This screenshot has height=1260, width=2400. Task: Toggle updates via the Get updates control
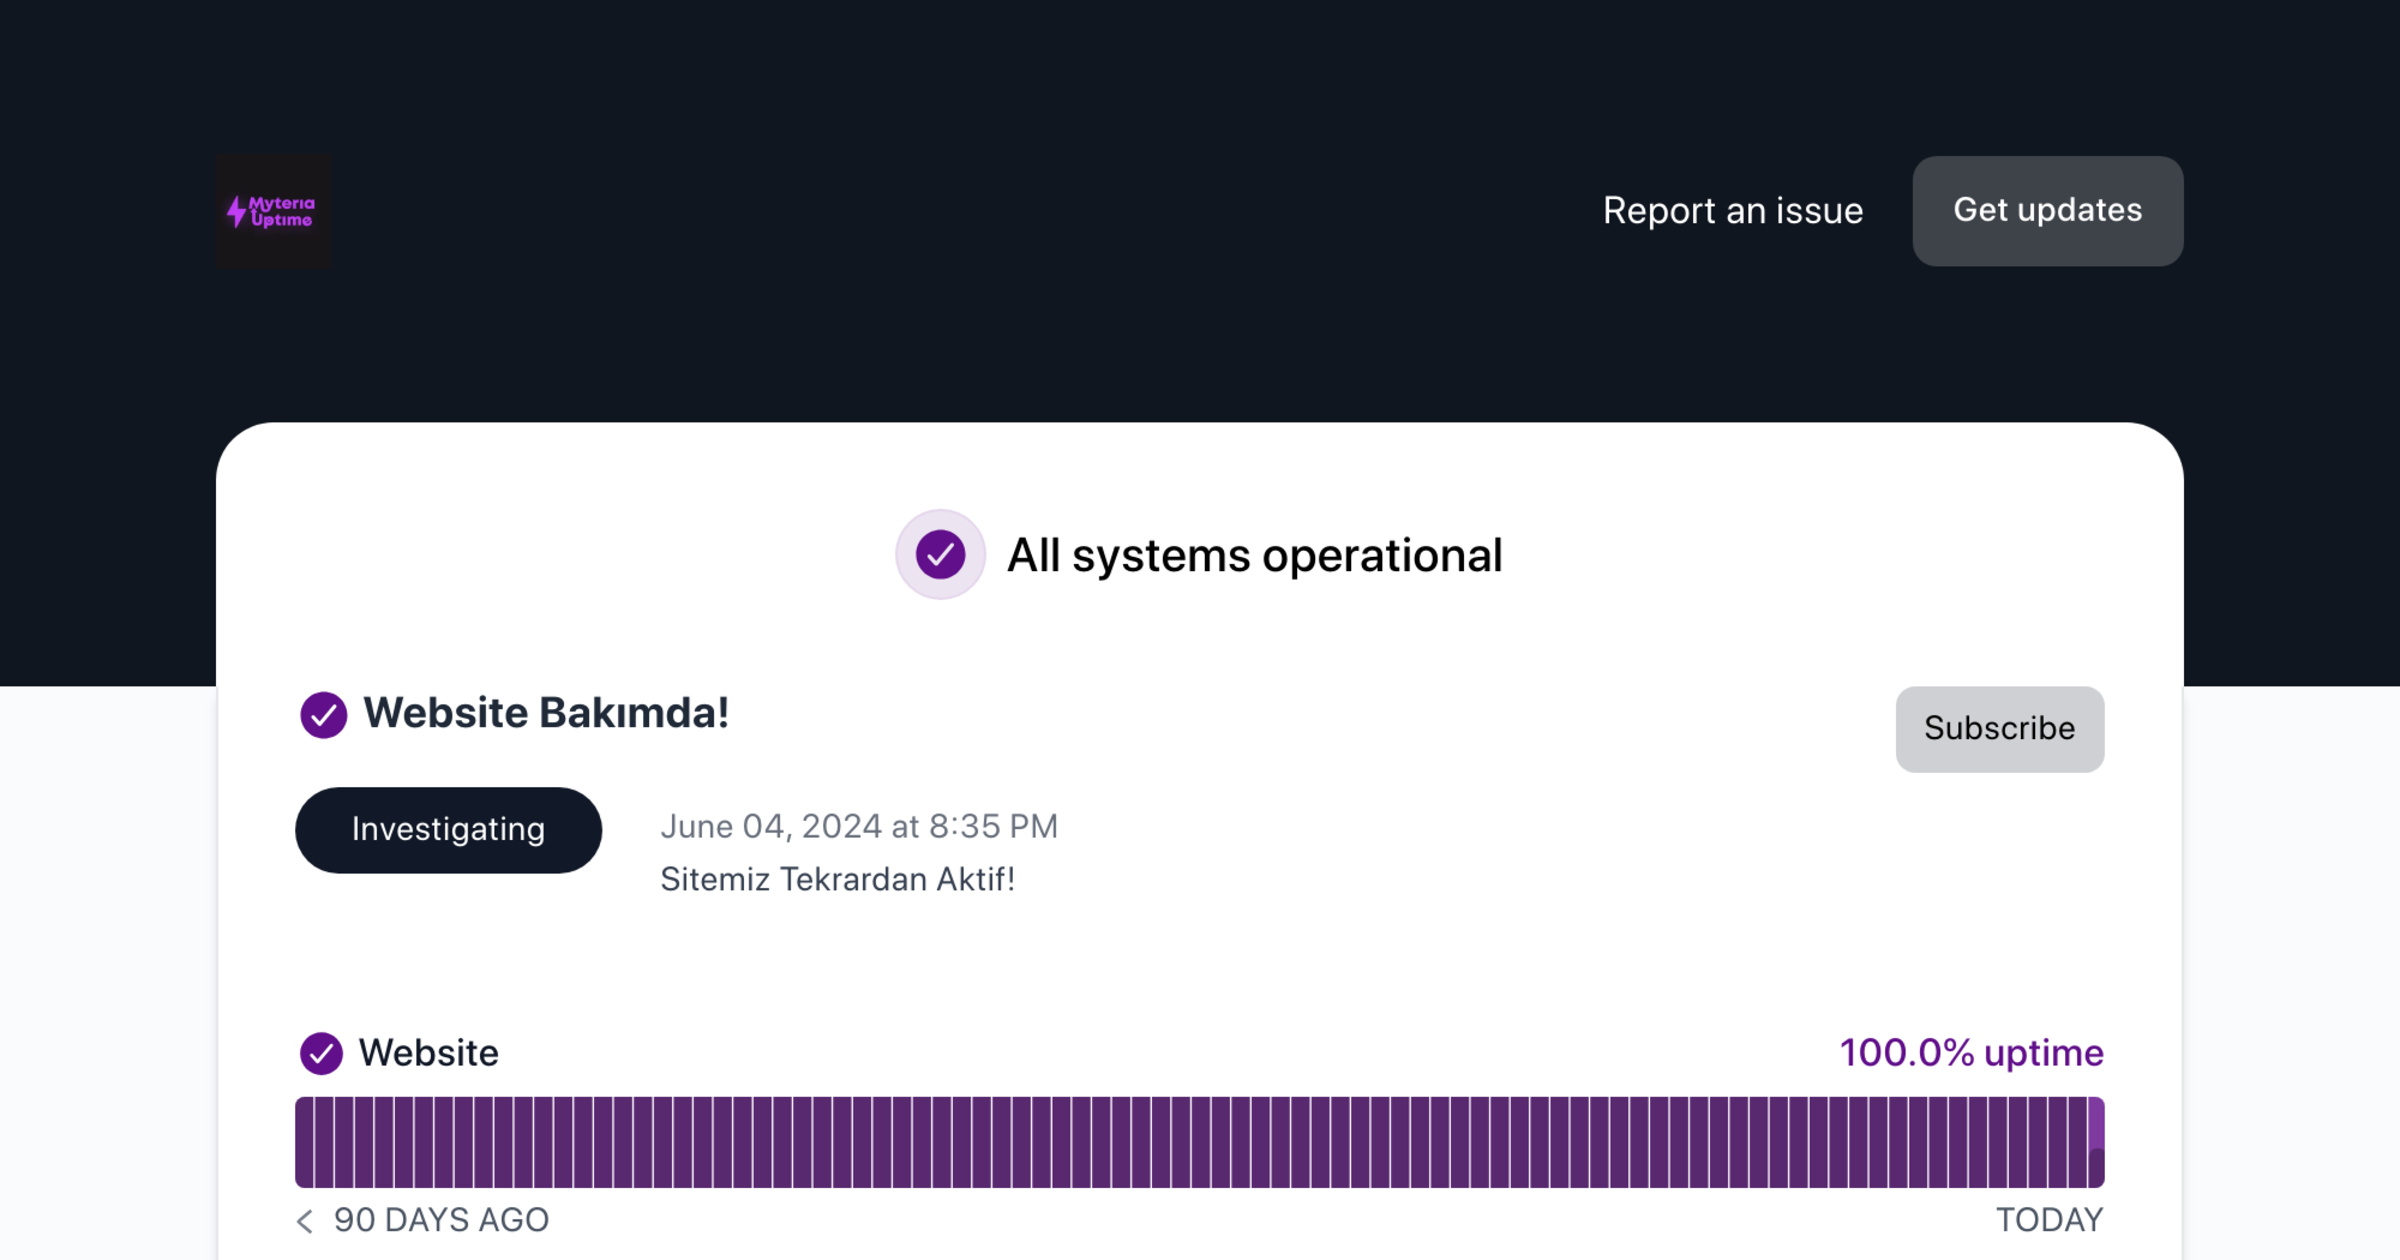(2046, 210)
